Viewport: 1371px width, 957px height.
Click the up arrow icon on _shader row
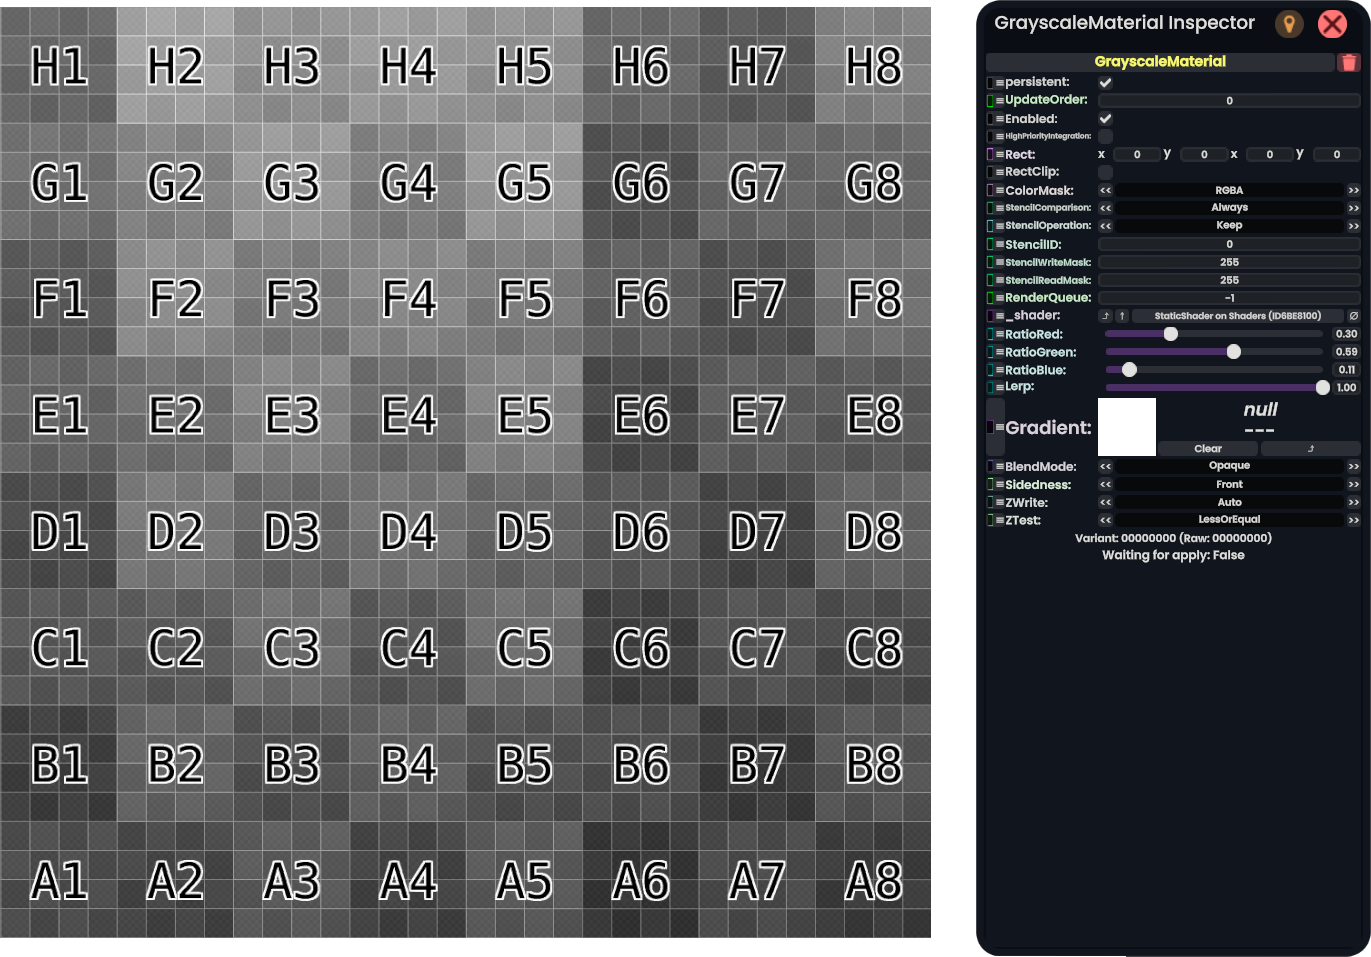(x=1122, y=316)
